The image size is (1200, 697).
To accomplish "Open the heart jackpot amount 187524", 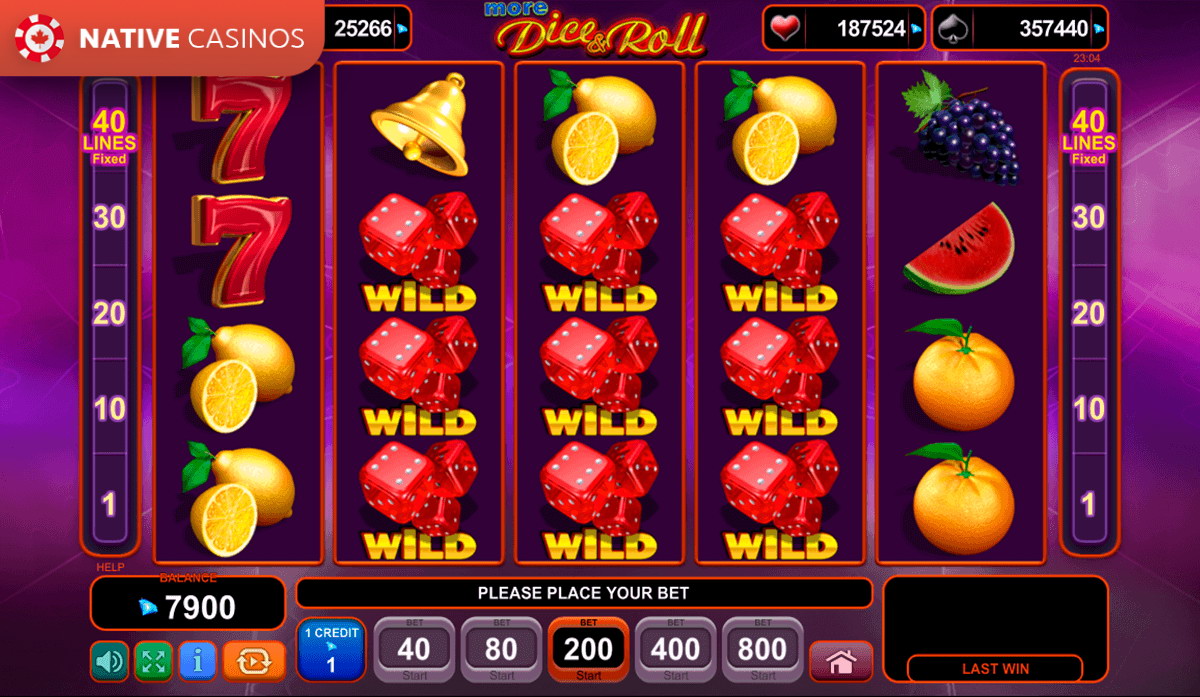I will click(843, 29).
